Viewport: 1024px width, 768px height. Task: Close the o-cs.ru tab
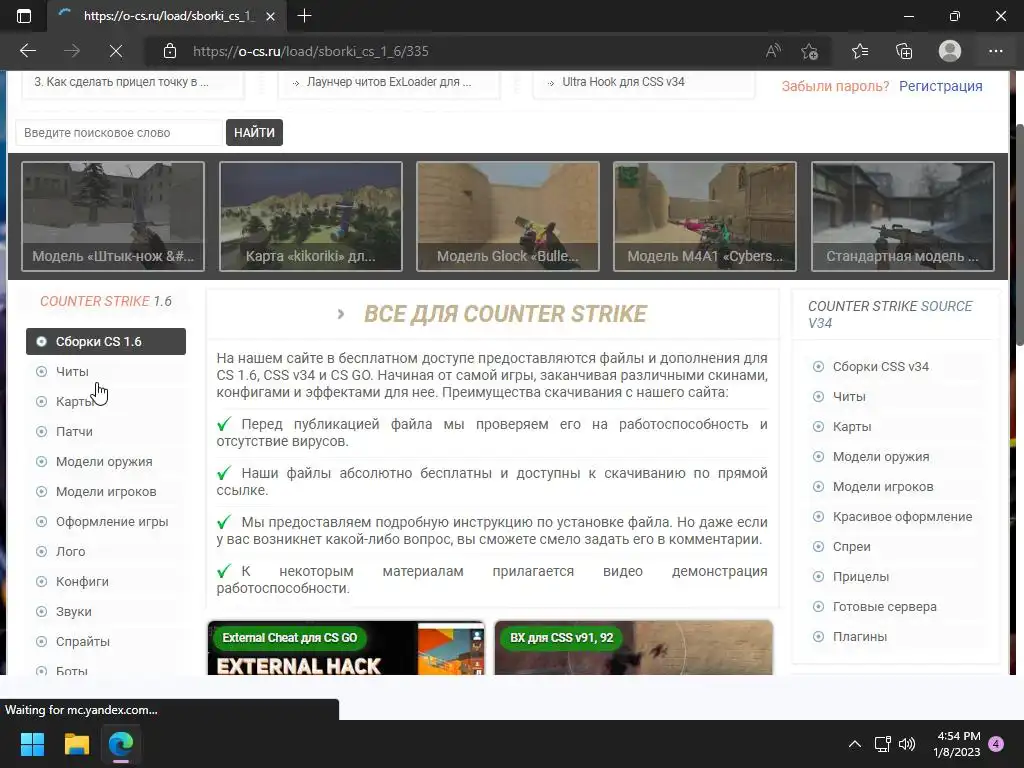click(x=270, y=17)
